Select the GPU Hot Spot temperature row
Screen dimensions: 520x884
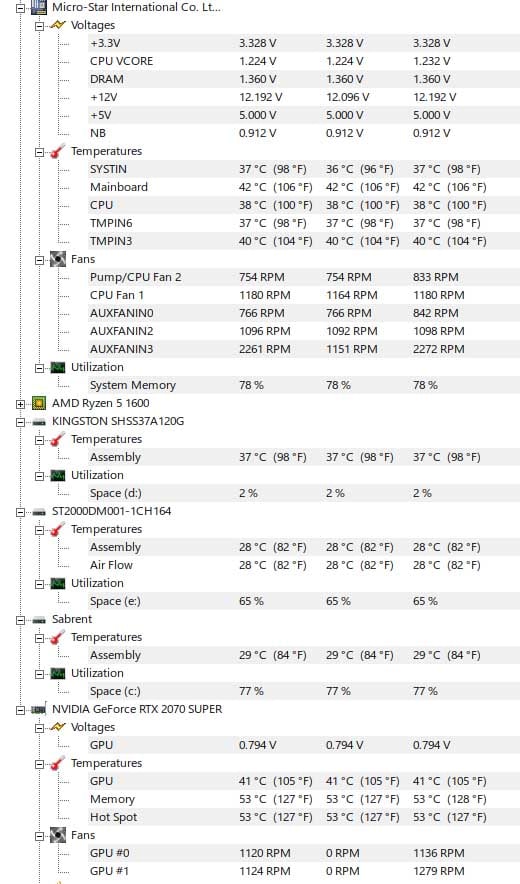[304, 817]
